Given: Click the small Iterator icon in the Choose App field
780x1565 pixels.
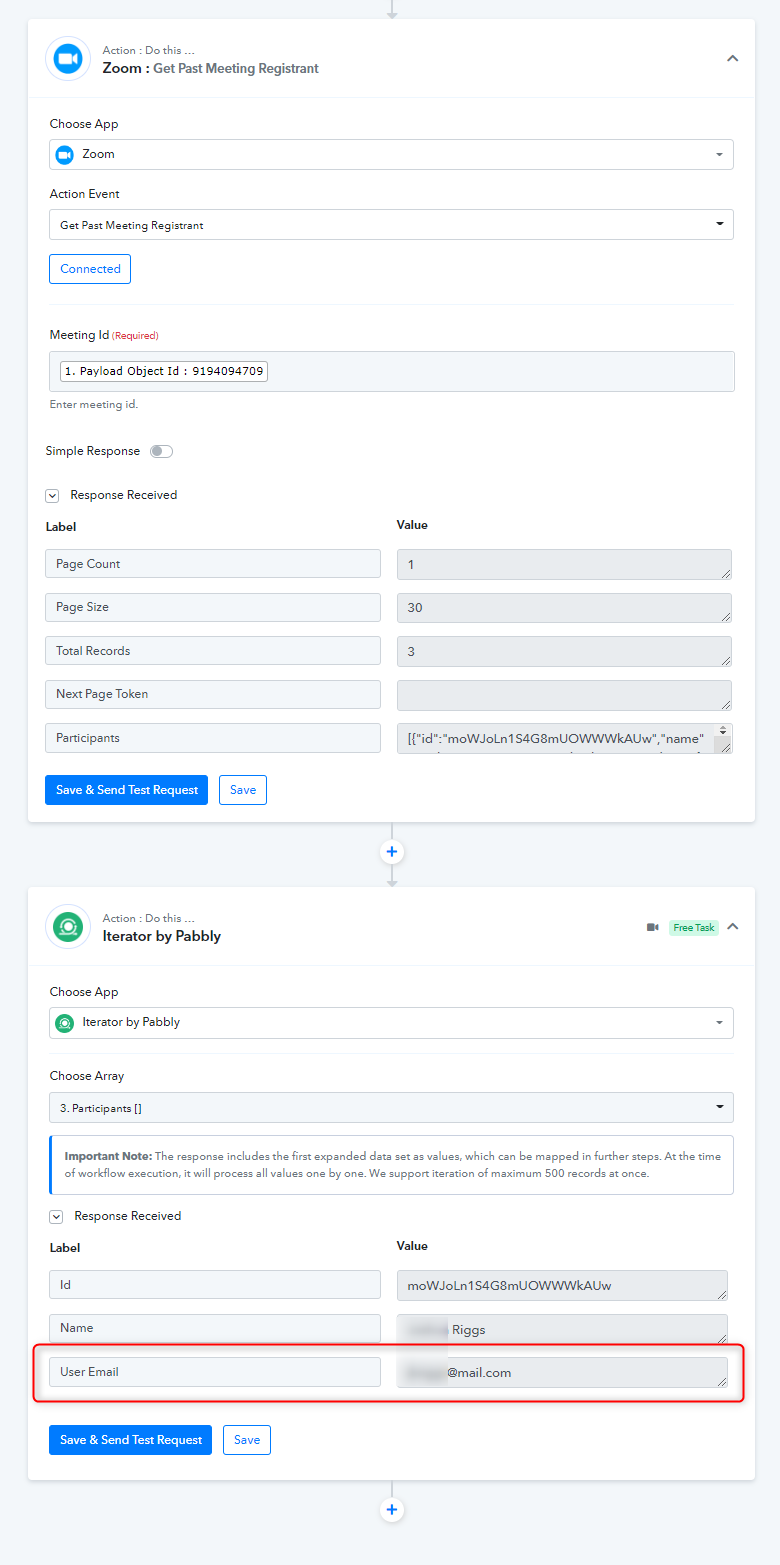Looking at the screenshot, I should pos(65,1023).
